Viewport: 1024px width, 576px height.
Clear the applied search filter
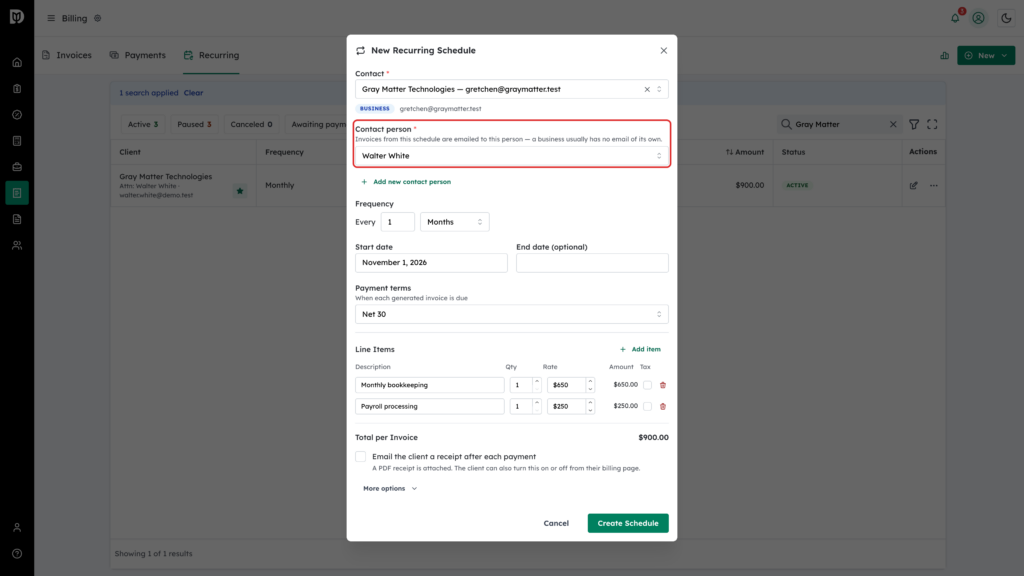click(x=193, y=93)
